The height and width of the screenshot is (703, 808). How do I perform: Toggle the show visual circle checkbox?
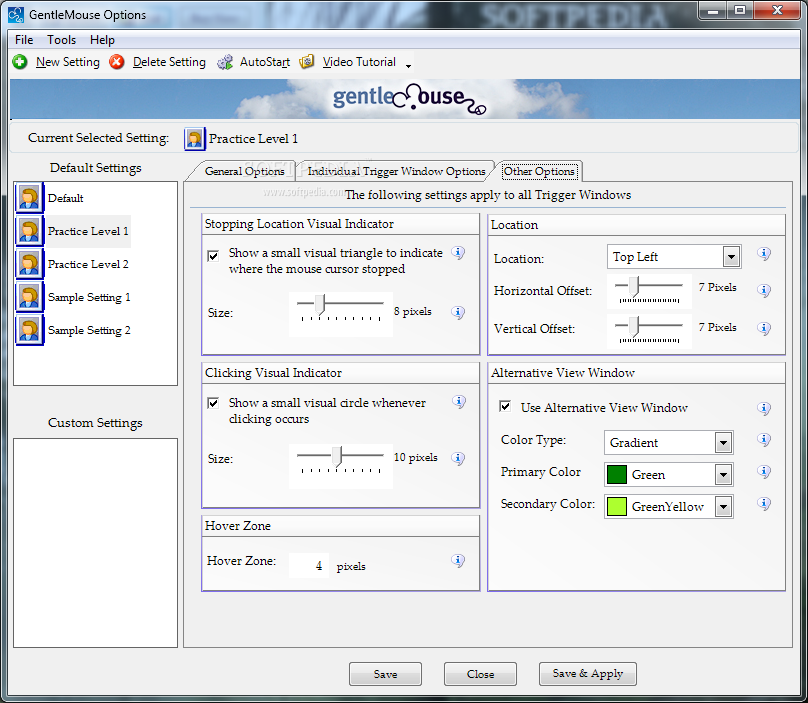(213, 403)
